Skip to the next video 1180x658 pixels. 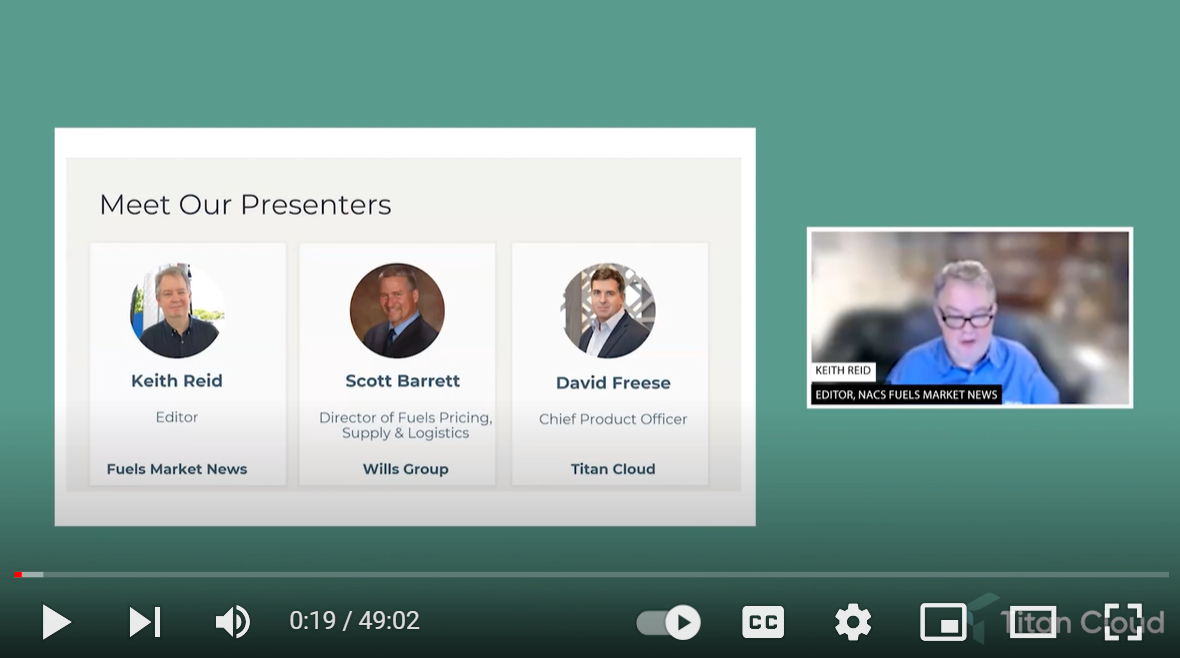pyautogui.click(x=144, y=622)
